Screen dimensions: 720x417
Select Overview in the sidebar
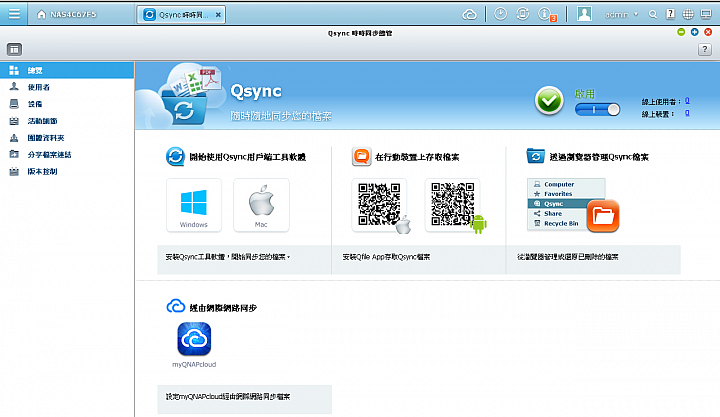(x=67, y=70)
